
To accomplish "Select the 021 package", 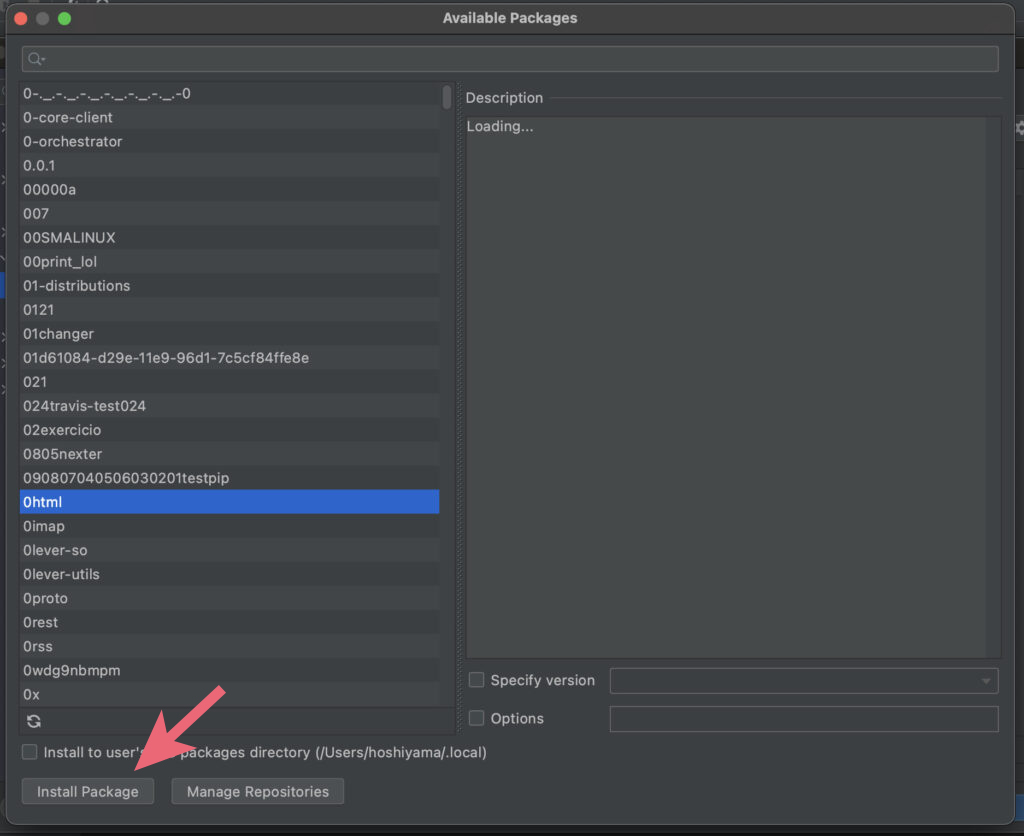I will coord(229,382).
